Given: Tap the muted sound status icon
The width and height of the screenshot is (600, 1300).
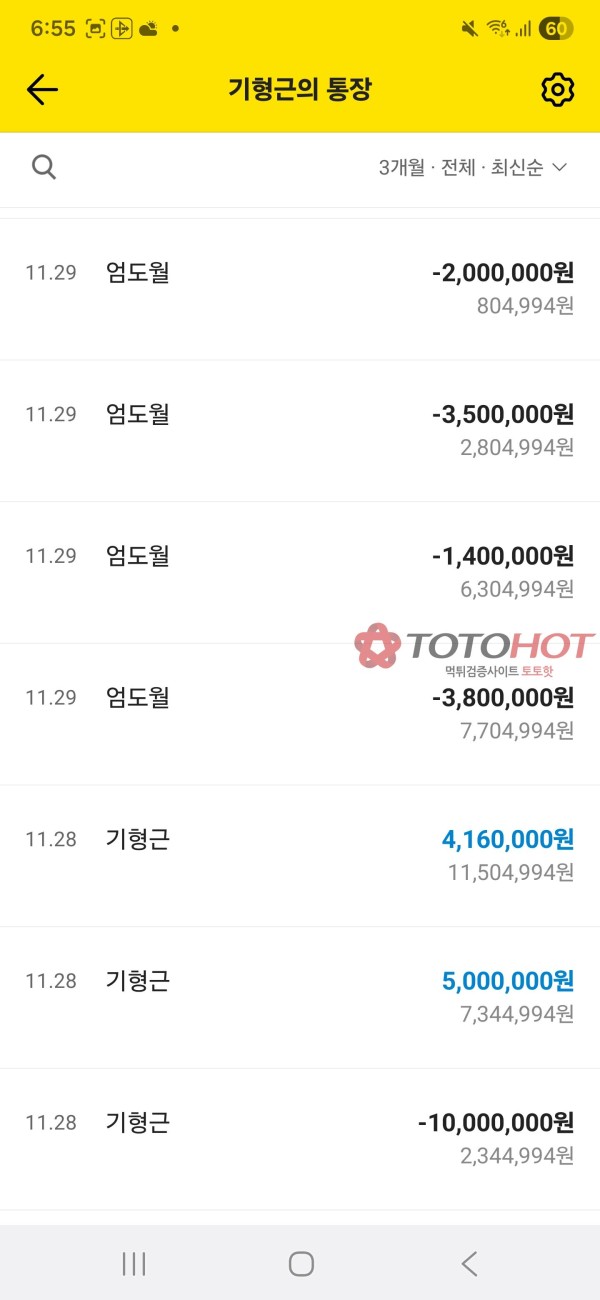Looking at the screenshot, I should tap(469, 29).
